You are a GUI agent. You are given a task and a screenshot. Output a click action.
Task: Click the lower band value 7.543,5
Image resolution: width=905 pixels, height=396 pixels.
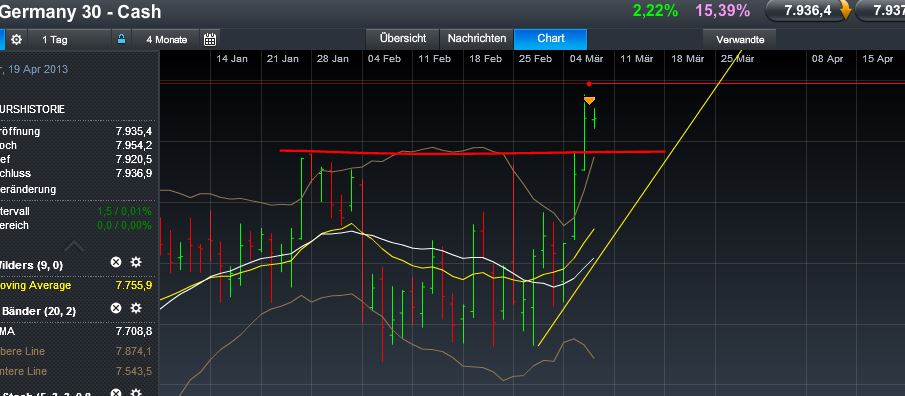[x=134, y=371]
